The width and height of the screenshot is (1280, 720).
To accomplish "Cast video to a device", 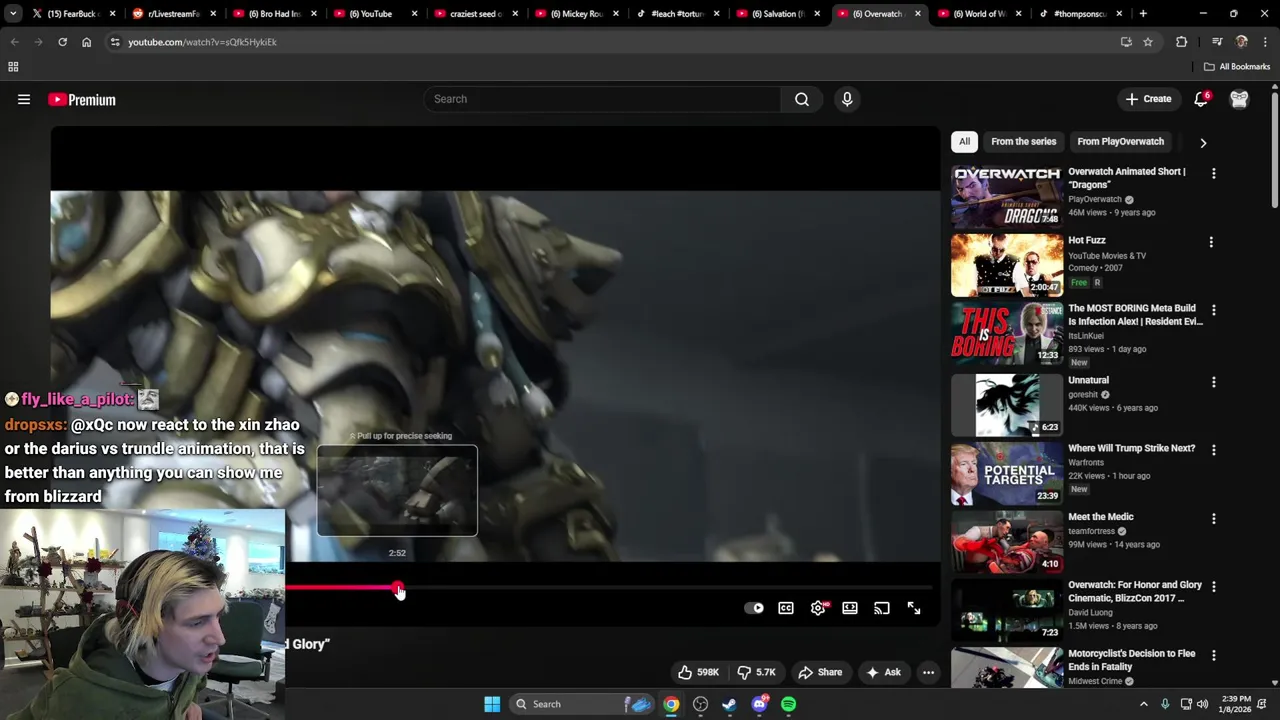I will click(882, 608).
